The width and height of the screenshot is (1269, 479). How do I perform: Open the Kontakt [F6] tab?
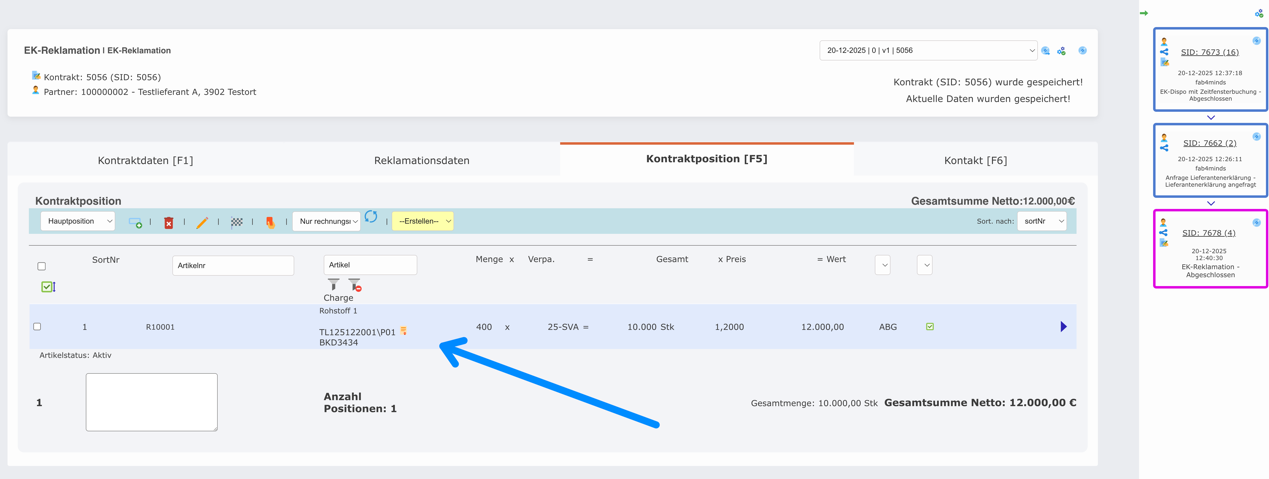click(976, 160)
